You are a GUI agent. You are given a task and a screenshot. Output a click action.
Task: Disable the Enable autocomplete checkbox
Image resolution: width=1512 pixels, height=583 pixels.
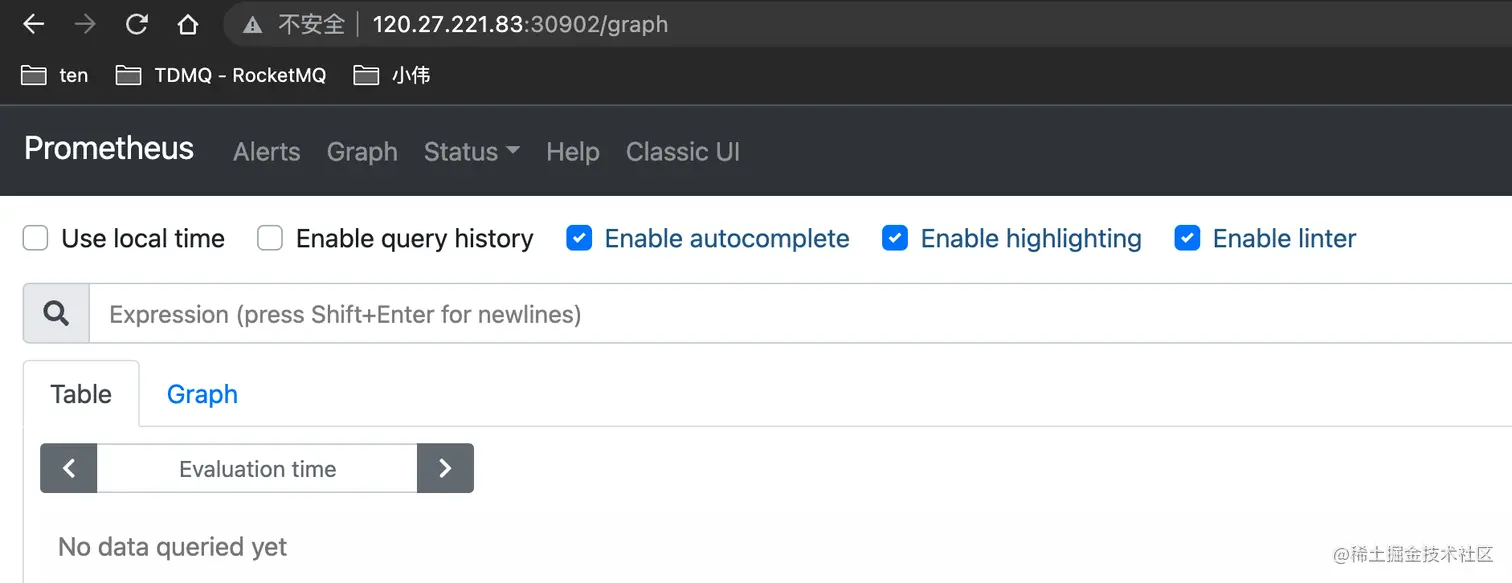point(579,238)
